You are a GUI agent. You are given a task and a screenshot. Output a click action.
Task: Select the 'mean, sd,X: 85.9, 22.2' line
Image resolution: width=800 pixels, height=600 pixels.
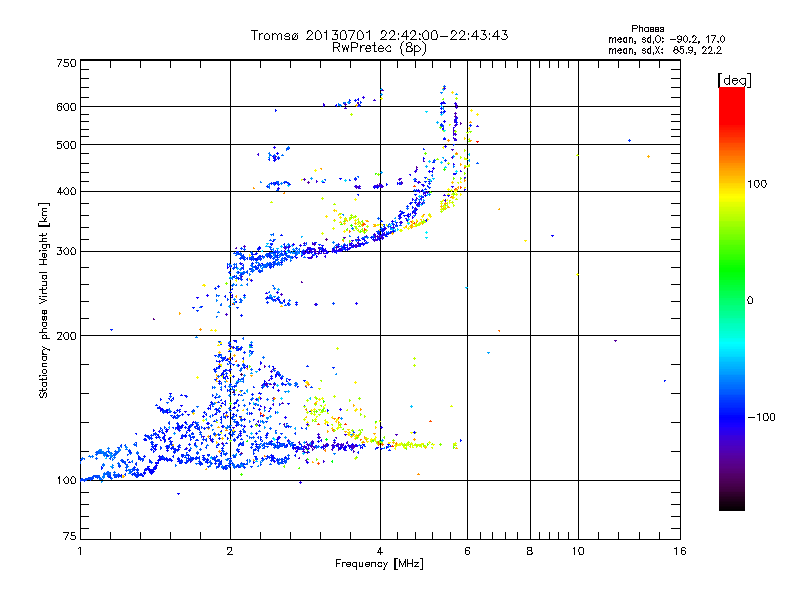(x=665, y=51)
